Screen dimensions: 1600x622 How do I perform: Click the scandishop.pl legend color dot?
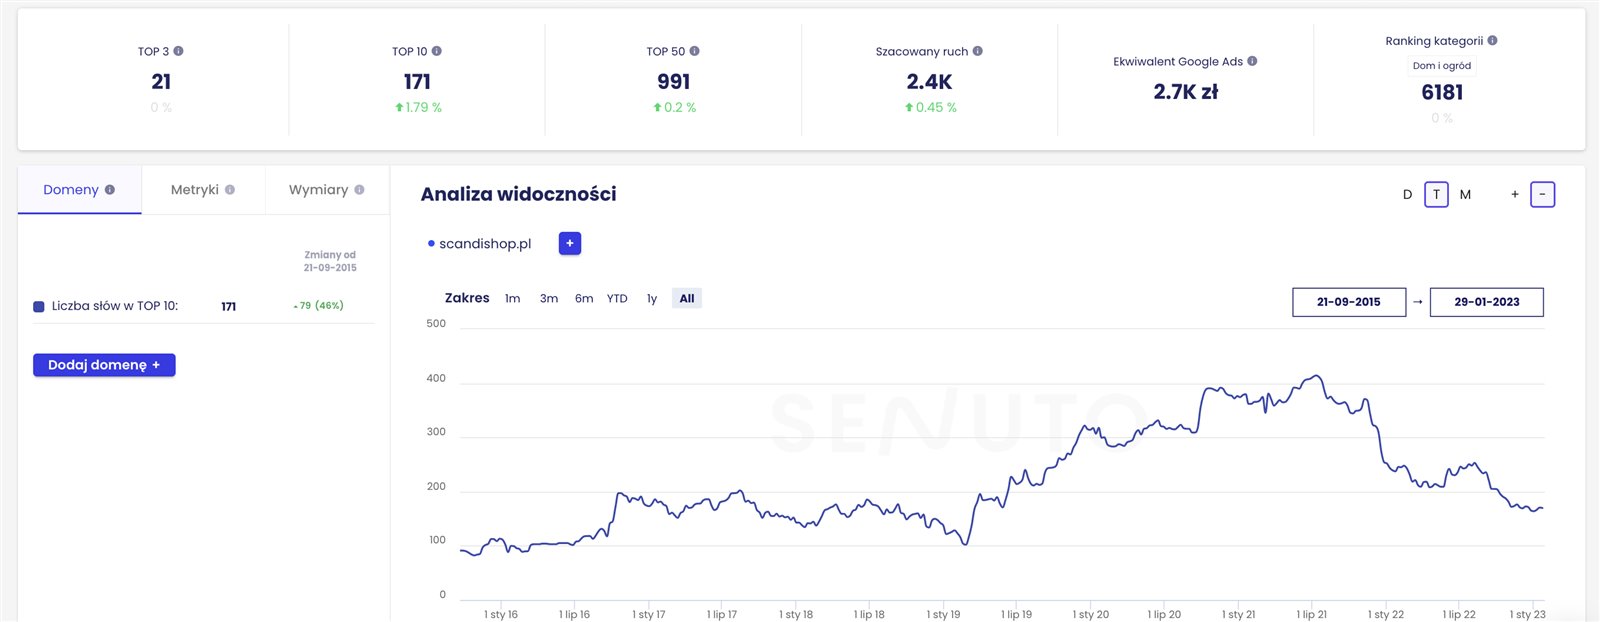(431, 243)
